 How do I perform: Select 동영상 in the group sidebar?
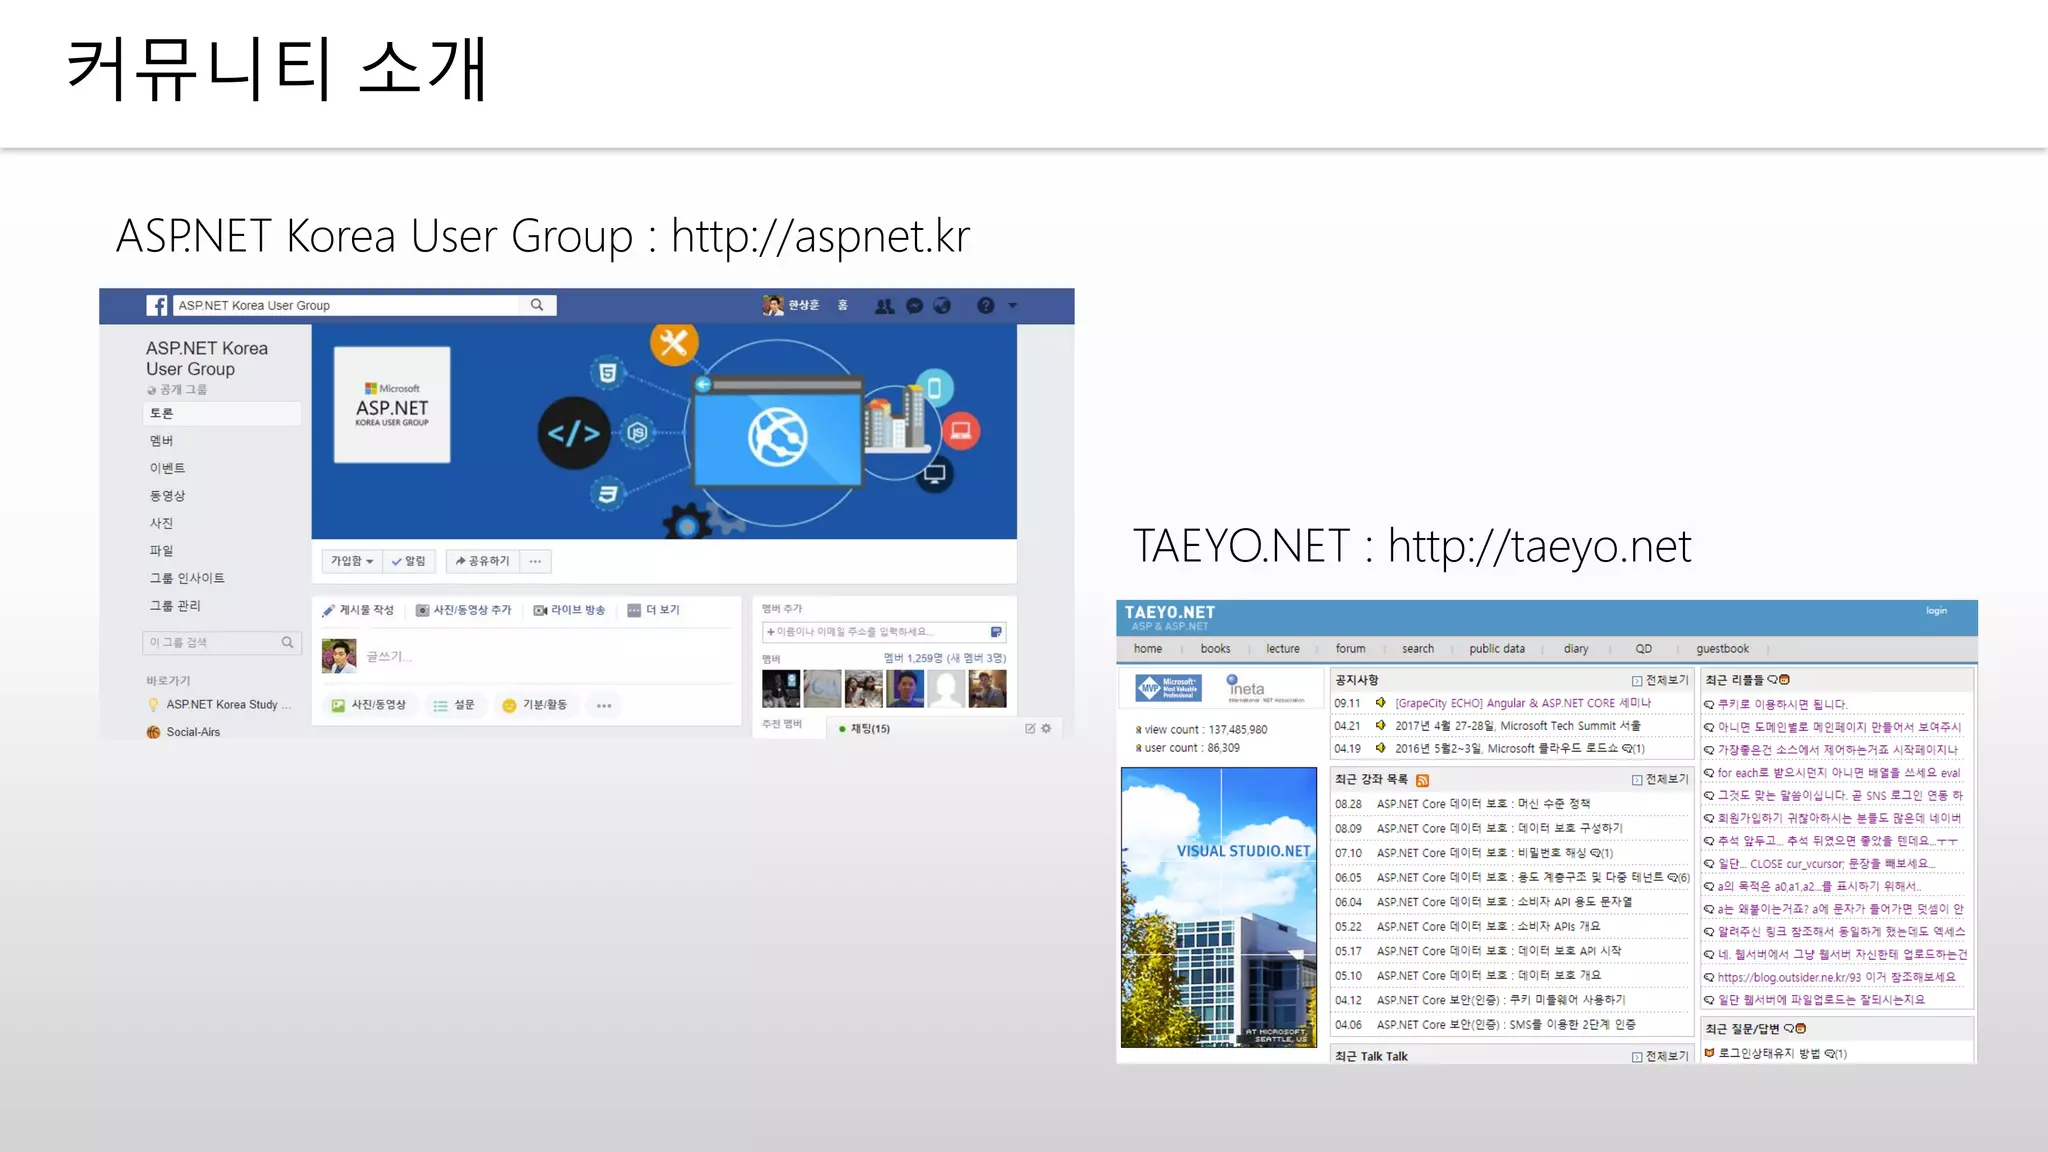pos(168,496)
